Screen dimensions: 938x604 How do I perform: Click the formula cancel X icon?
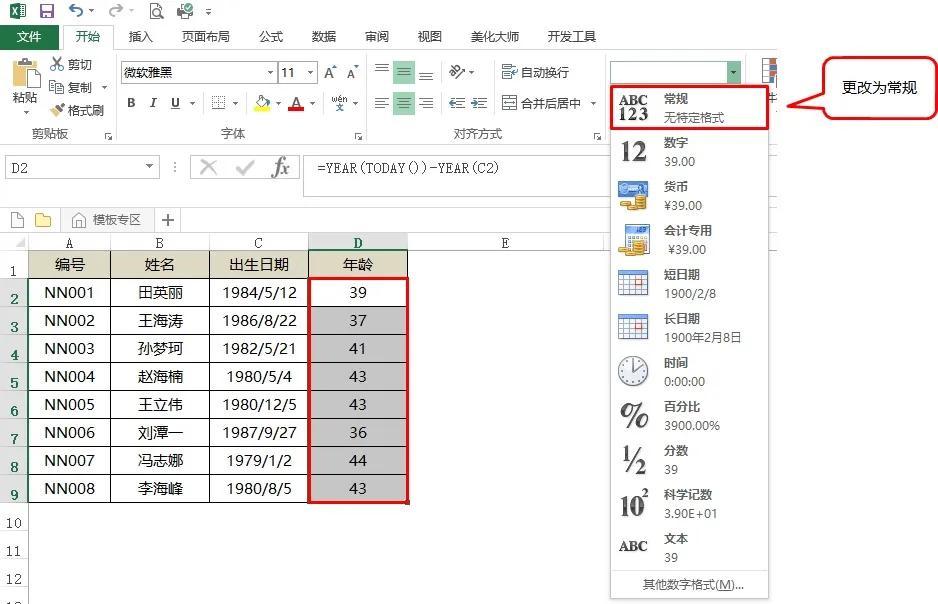pyautogui.click(x=208, y=167)
